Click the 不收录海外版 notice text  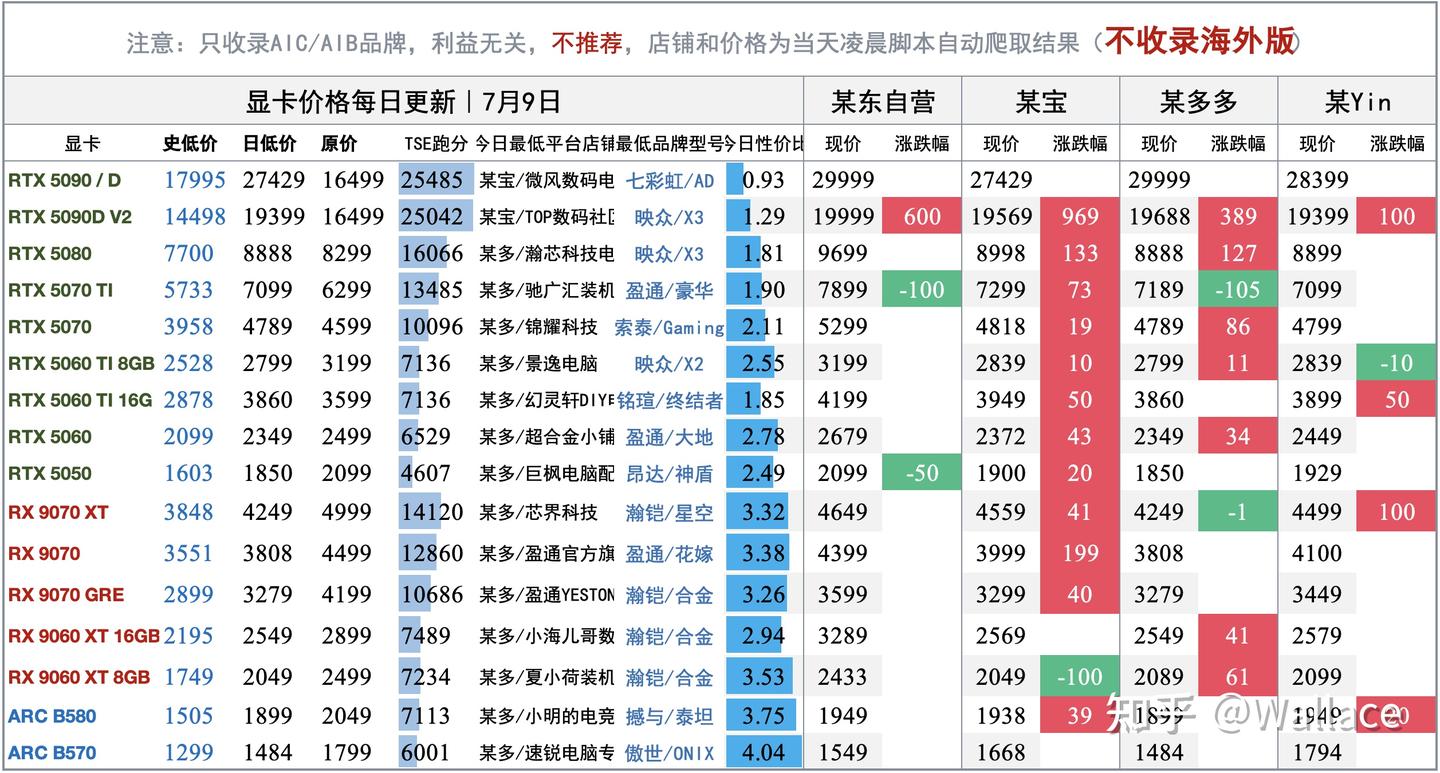[1198, 41]
